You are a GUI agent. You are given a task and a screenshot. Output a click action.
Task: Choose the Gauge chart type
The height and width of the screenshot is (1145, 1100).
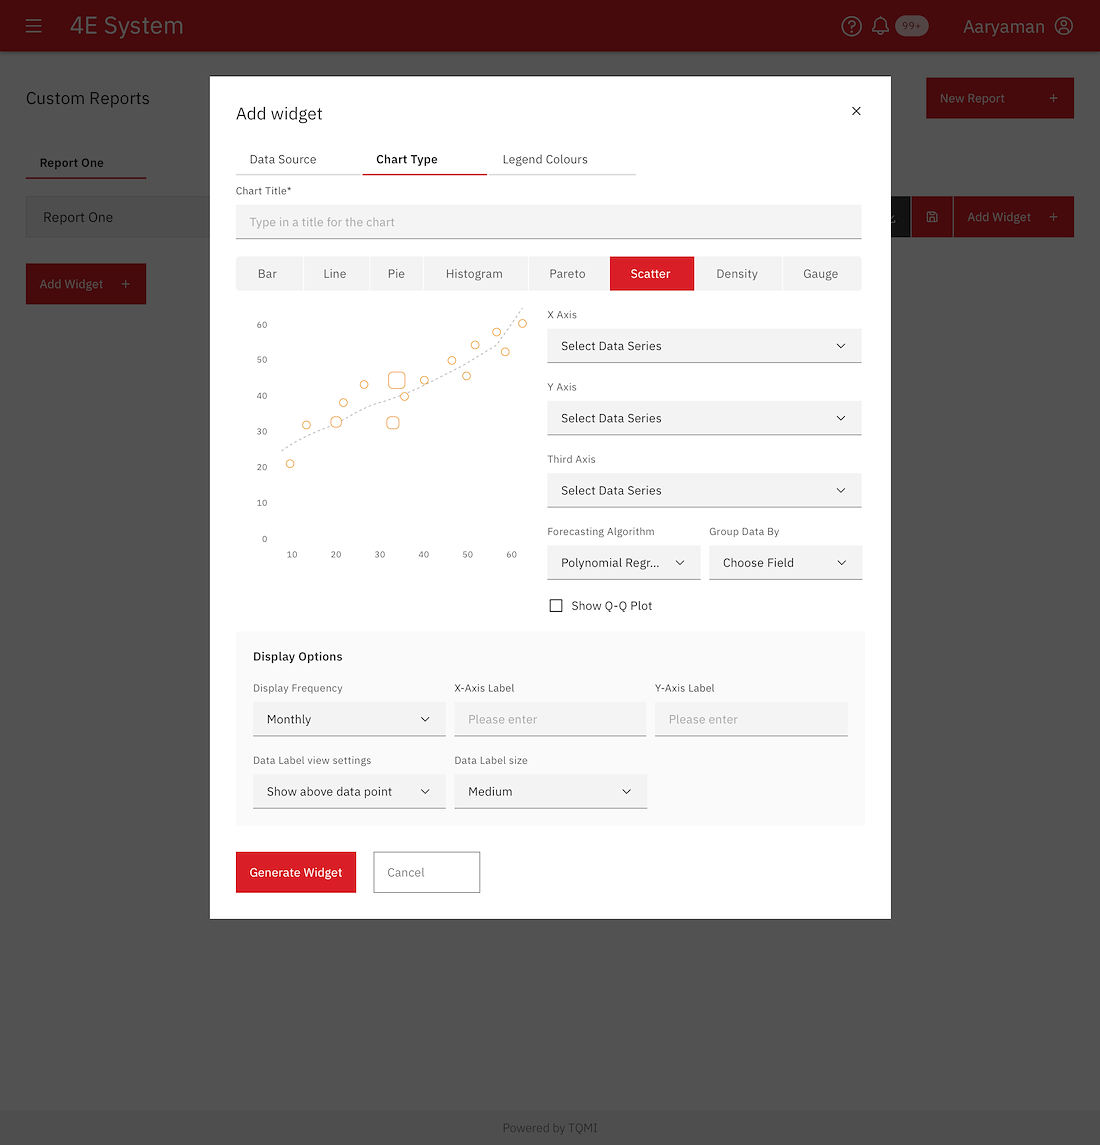(x=821, y=274)
